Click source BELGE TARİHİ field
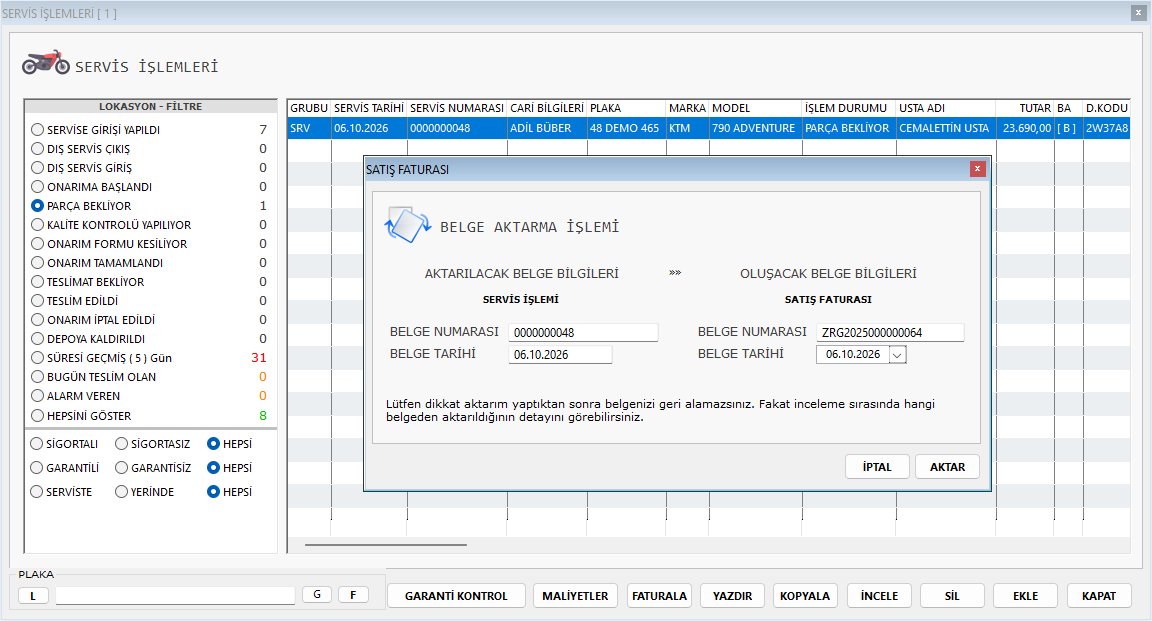Screen dimensions: 1152x621 tap(560, 355)
